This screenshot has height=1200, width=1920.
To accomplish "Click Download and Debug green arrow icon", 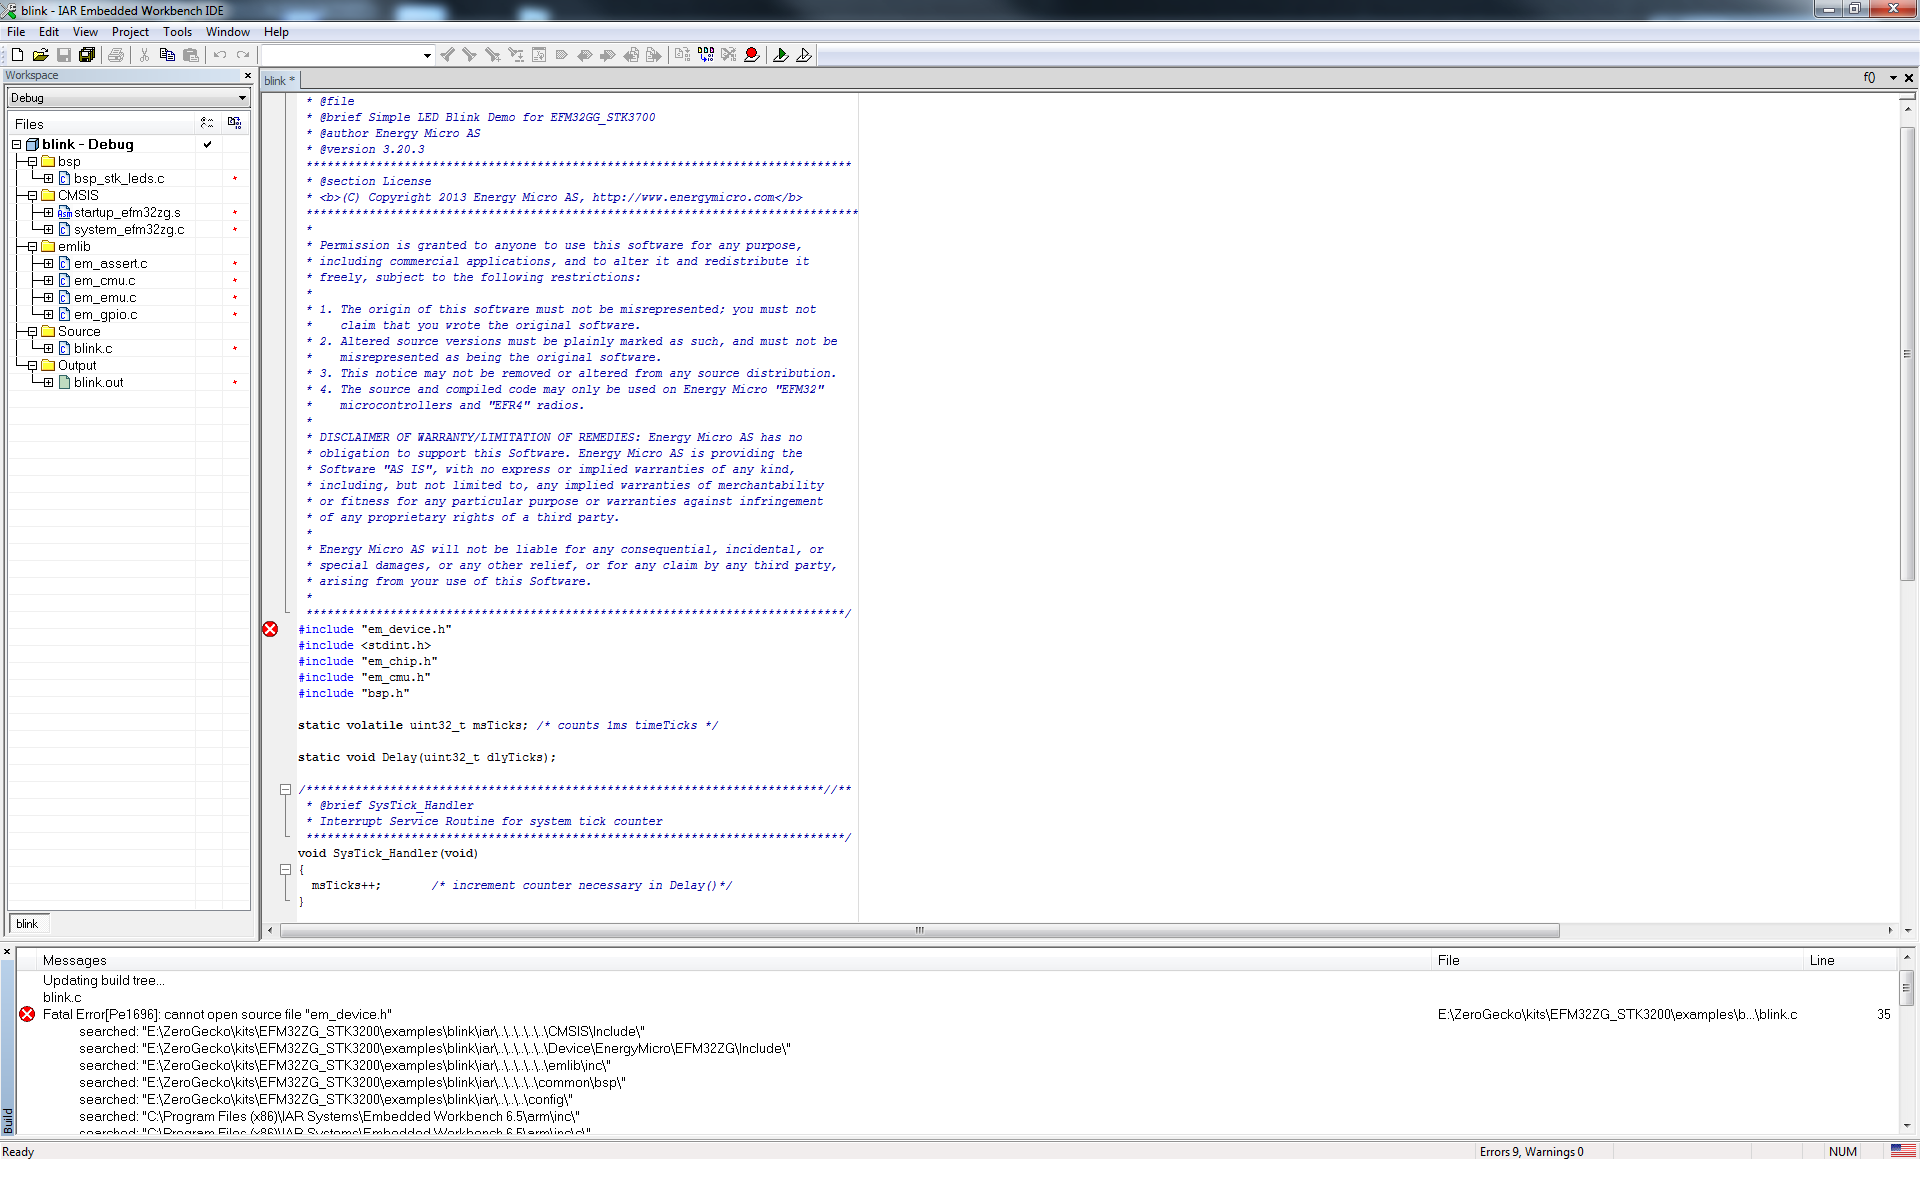I will pos(781,55).
